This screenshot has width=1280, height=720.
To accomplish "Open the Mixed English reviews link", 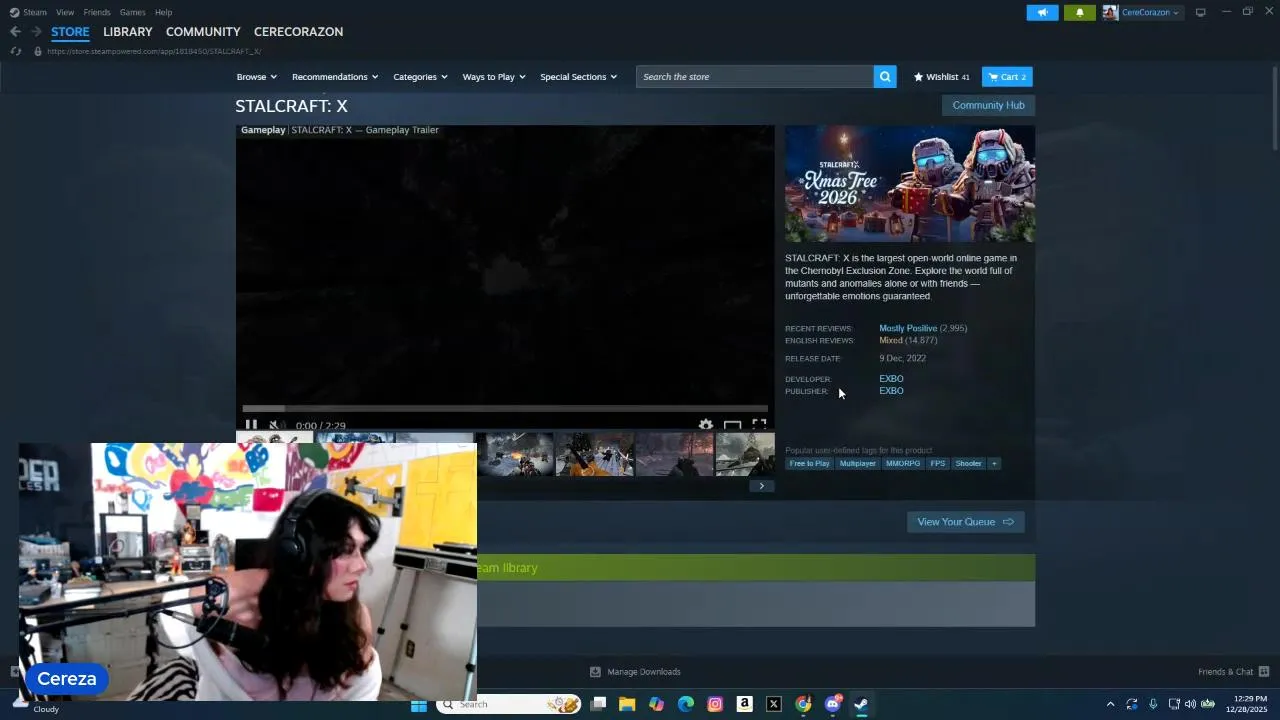I will pos(891,340).
